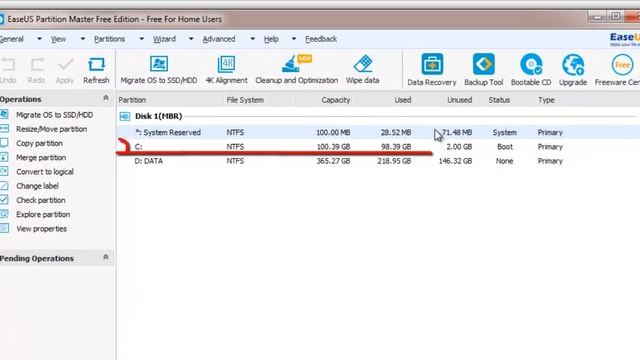Screen dimensions: 640x360
Task: Click the Disk 1 drive icon
Action: pyautogui.click(x=124, y=116)
